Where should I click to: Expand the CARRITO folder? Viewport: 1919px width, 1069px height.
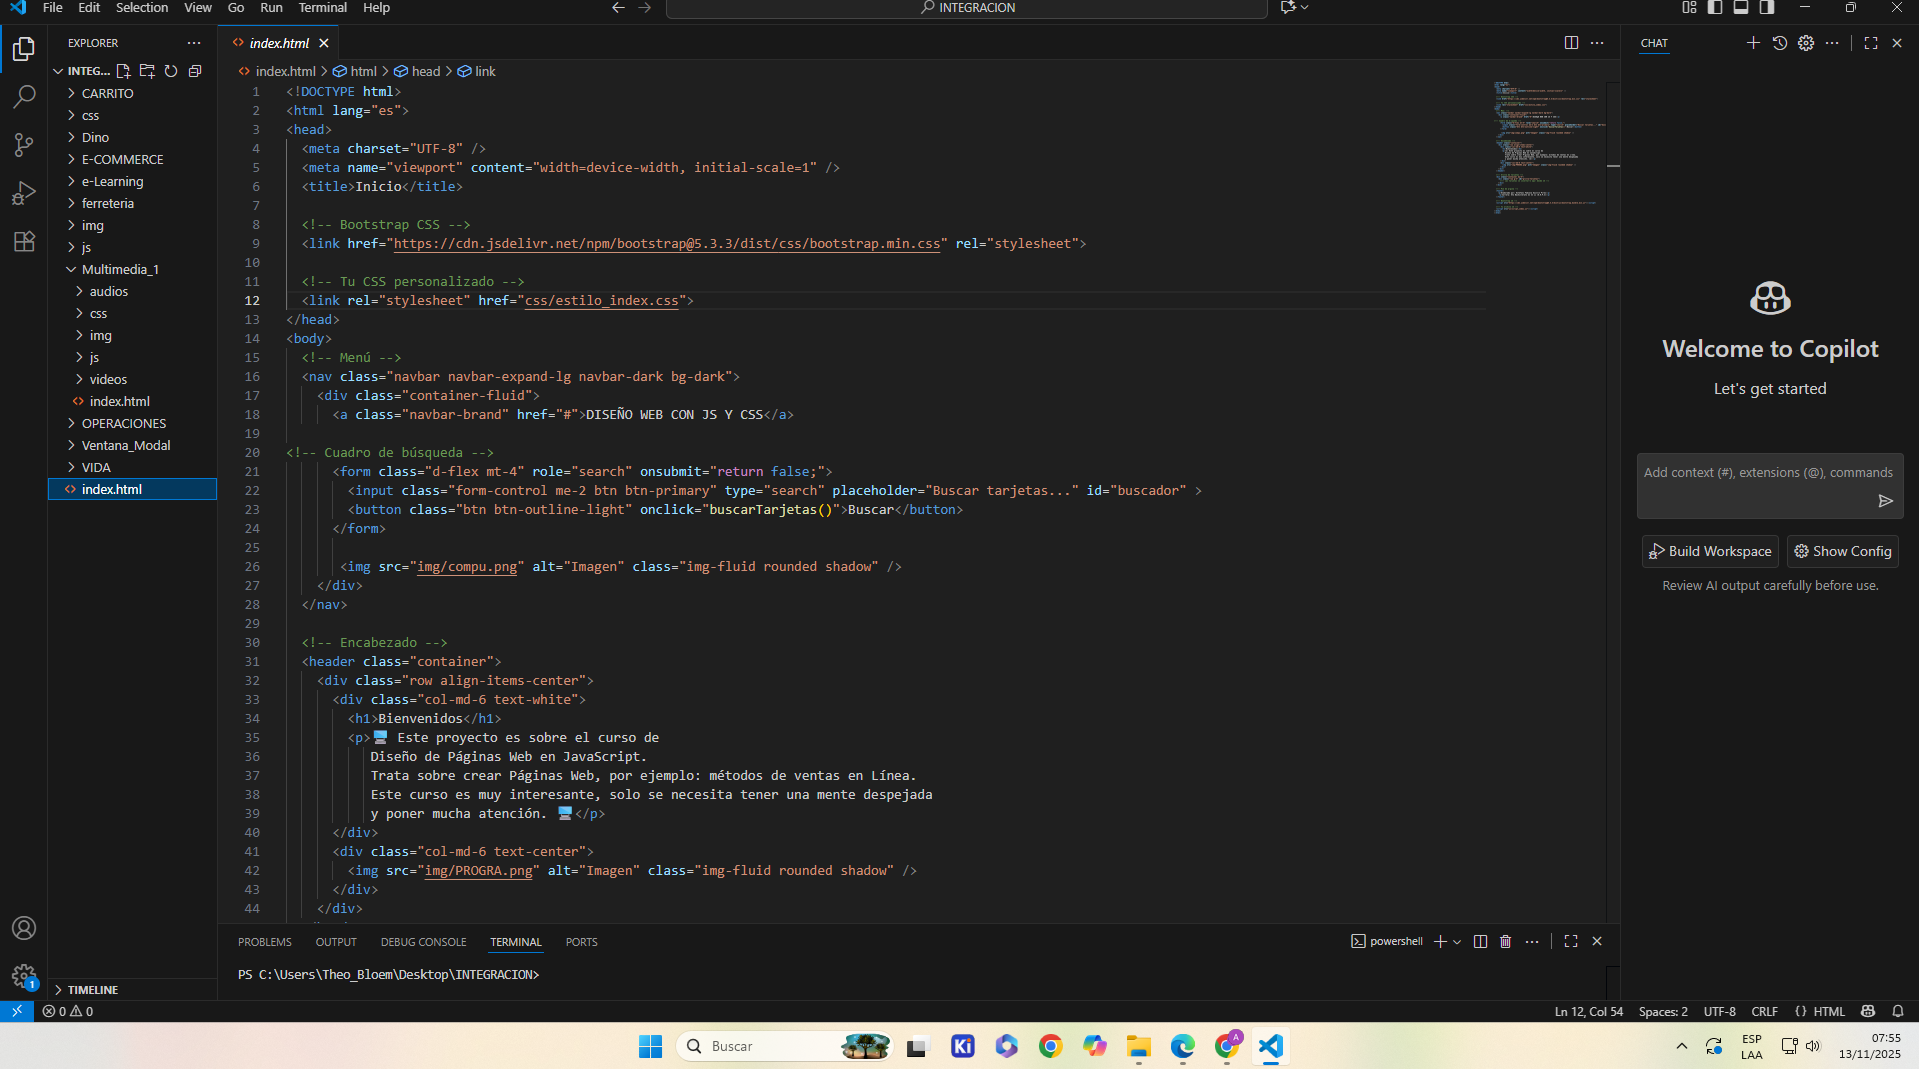point(107,93)
